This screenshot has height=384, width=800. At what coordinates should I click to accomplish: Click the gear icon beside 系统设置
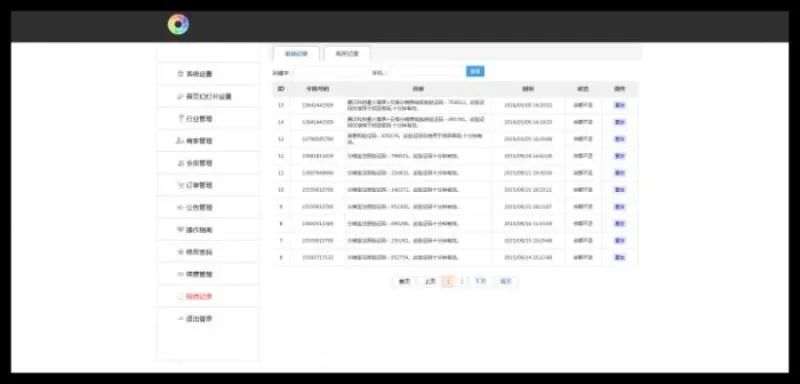pos(180,74)
